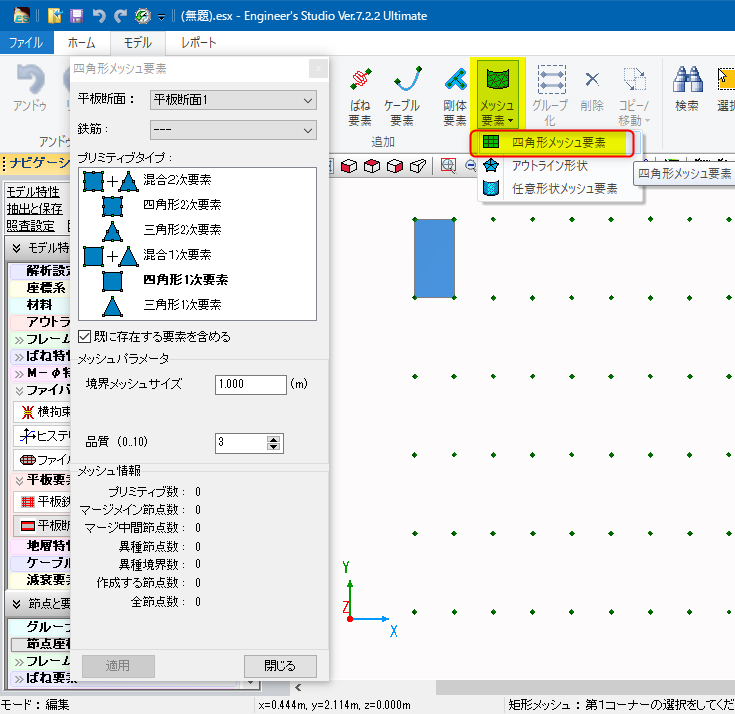The width and height of the screenshot is (735, 714).
Task: Expand the ばね特 tree item
Action: pos(19,357)
